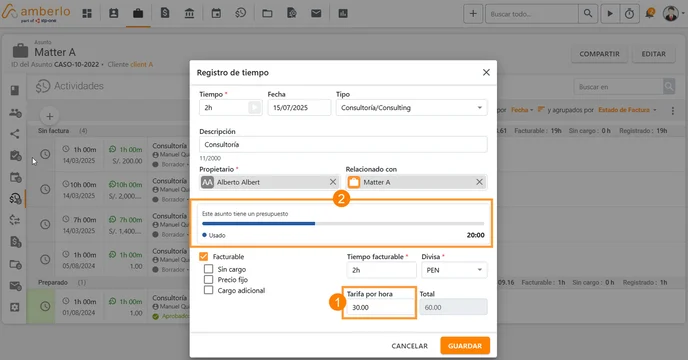Remove Alberto Albert from Propietario
The height and width of the screenshot is (360, 688).
pos(333,182)
